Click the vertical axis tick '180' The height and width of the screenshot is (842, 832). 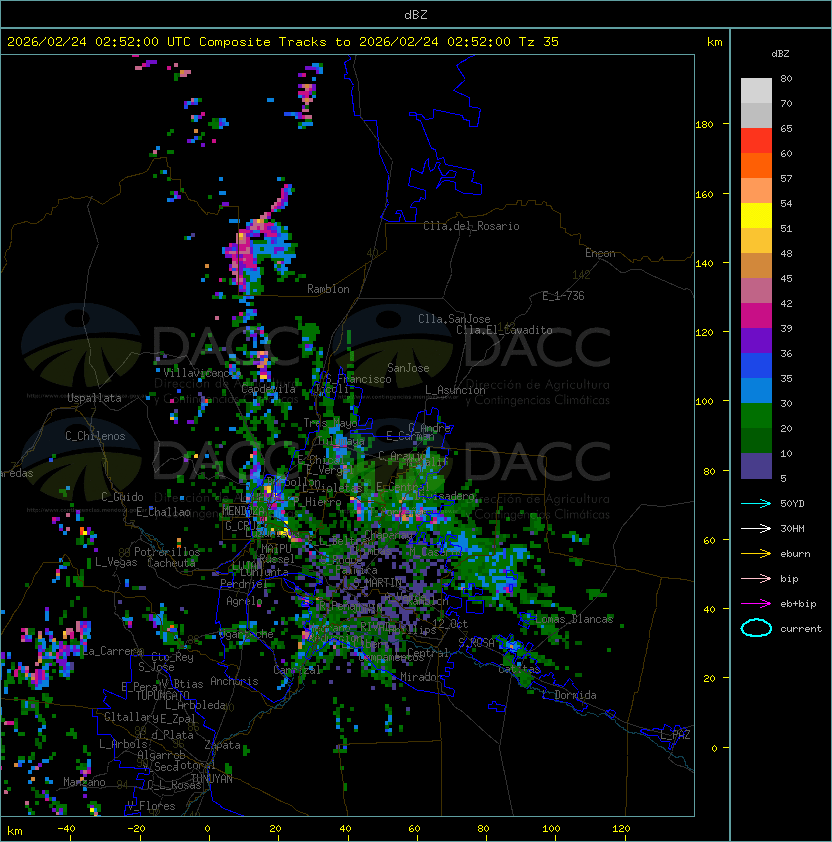pyautogui.click(x=704, y=125)
